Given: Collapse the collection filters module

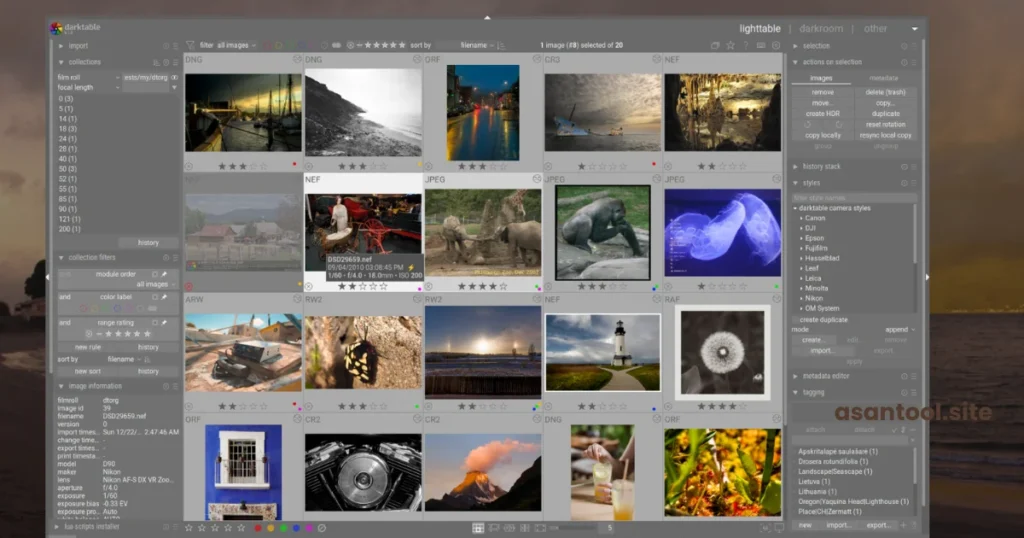Looking at the screenshot, I should (x=61, y=258).
